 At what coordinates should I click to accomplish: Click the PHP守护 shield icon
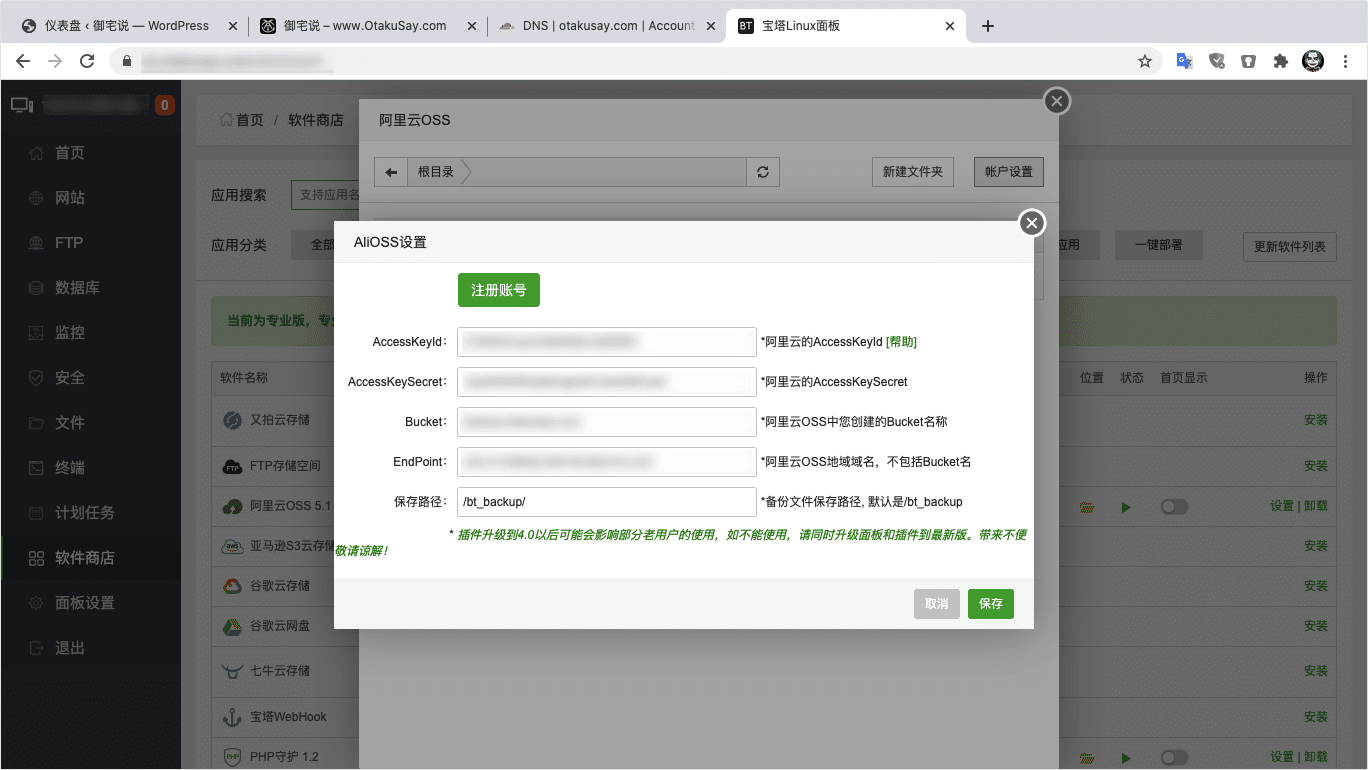232,757
